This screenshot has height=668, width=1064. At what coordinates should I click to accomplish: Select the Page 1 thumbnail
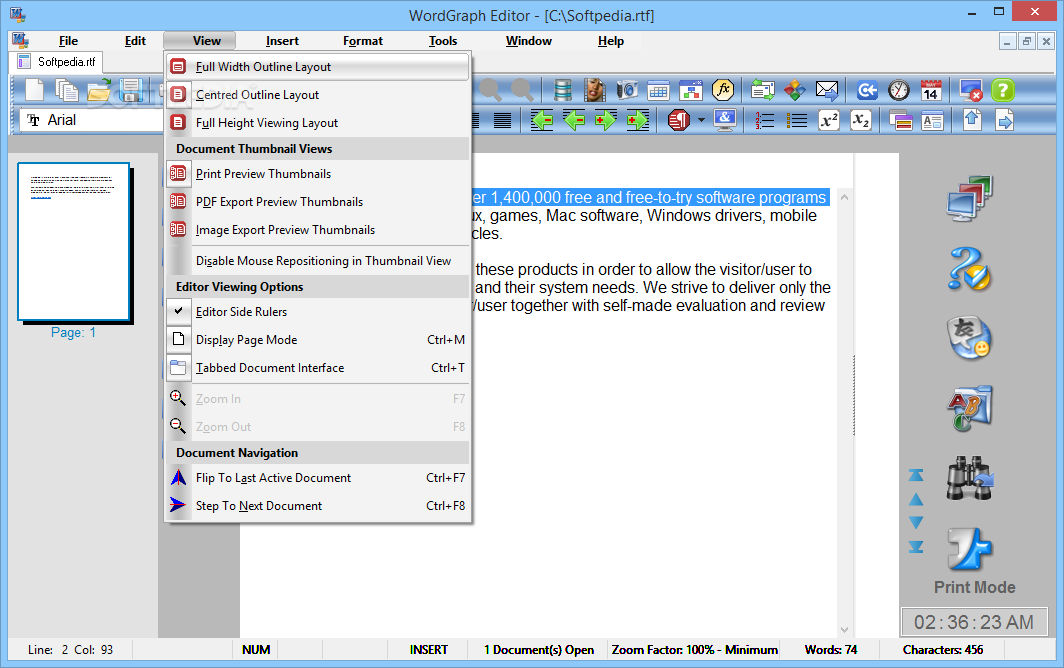point(73,242)
